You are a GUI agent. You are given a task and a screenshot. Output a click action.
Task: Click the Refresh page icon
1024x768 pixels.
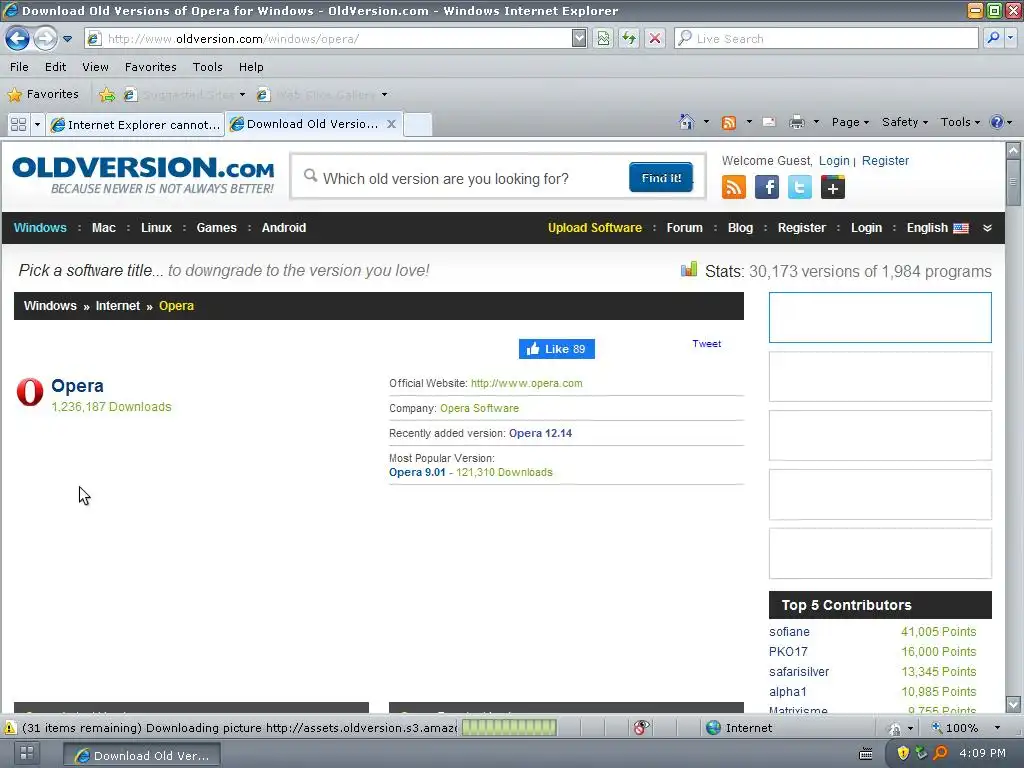(x=629, y=39)
